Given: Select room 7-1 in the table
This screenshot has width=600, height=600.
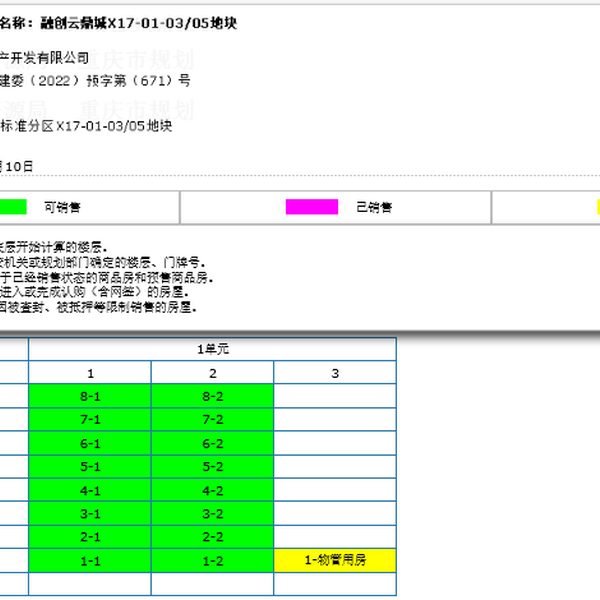Looking at the screenshot, I should 90,419.
